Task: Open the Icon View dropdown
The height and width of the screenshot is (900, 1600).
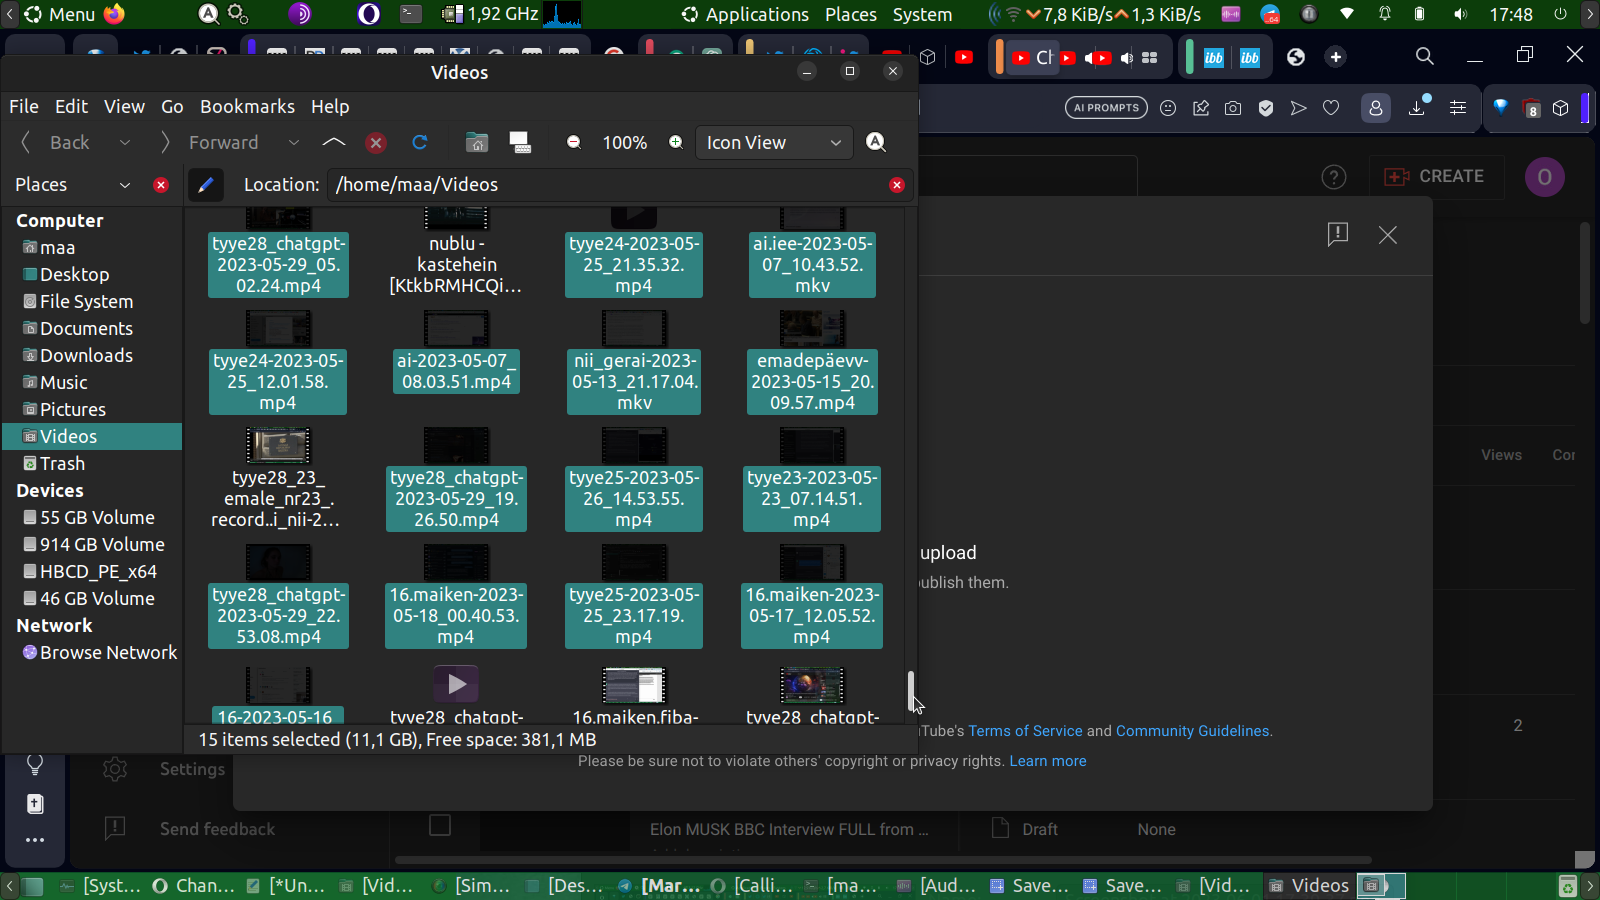Action: 774,143
